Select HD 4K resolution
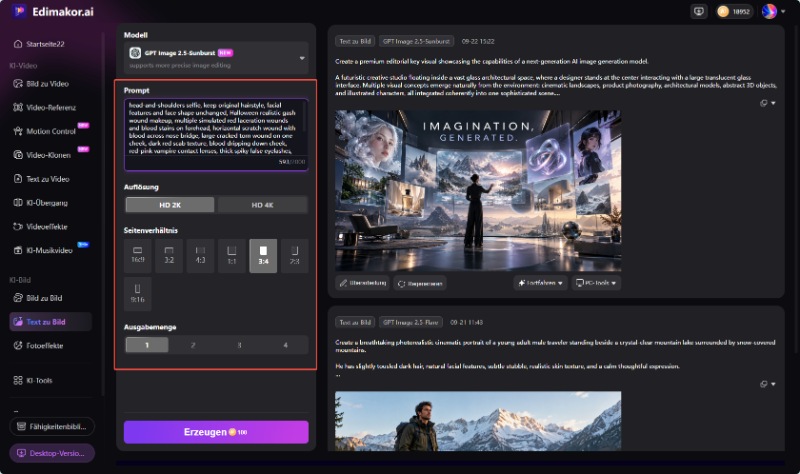The image size is (800, 474). pos(262,205)
